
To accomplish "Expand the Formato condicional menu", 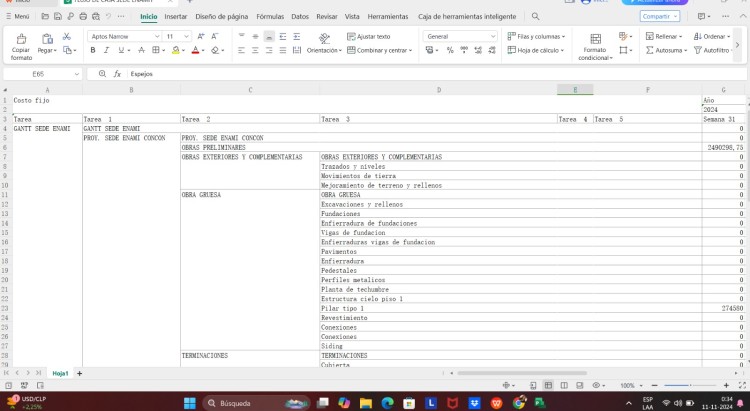I will pyautogui.click(x=595, y=47).
